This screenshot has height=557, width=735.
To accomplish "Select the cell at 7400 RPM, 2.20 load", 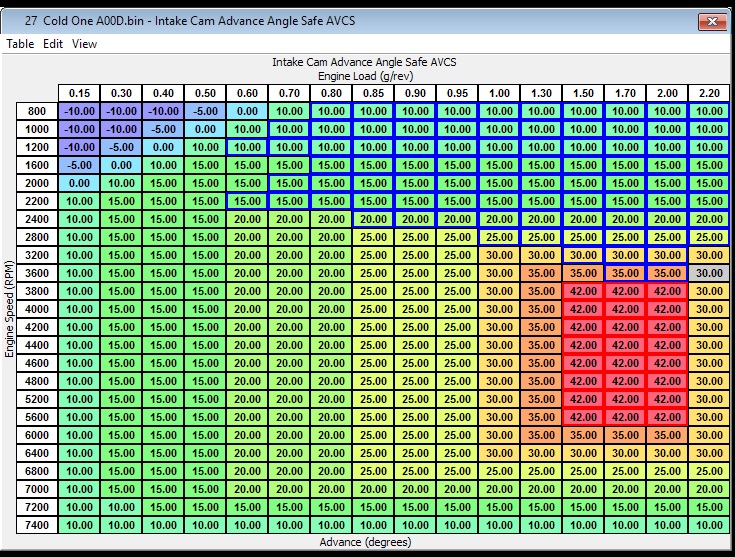I will pyautogui.click(x=709, y=524).
